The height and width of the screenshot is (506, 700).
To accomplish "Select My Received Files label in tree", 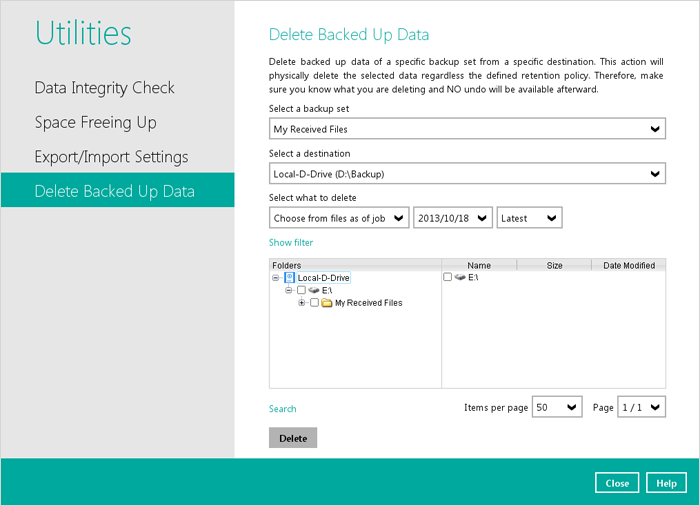I will pyautogui.click(x=368, y=303).
